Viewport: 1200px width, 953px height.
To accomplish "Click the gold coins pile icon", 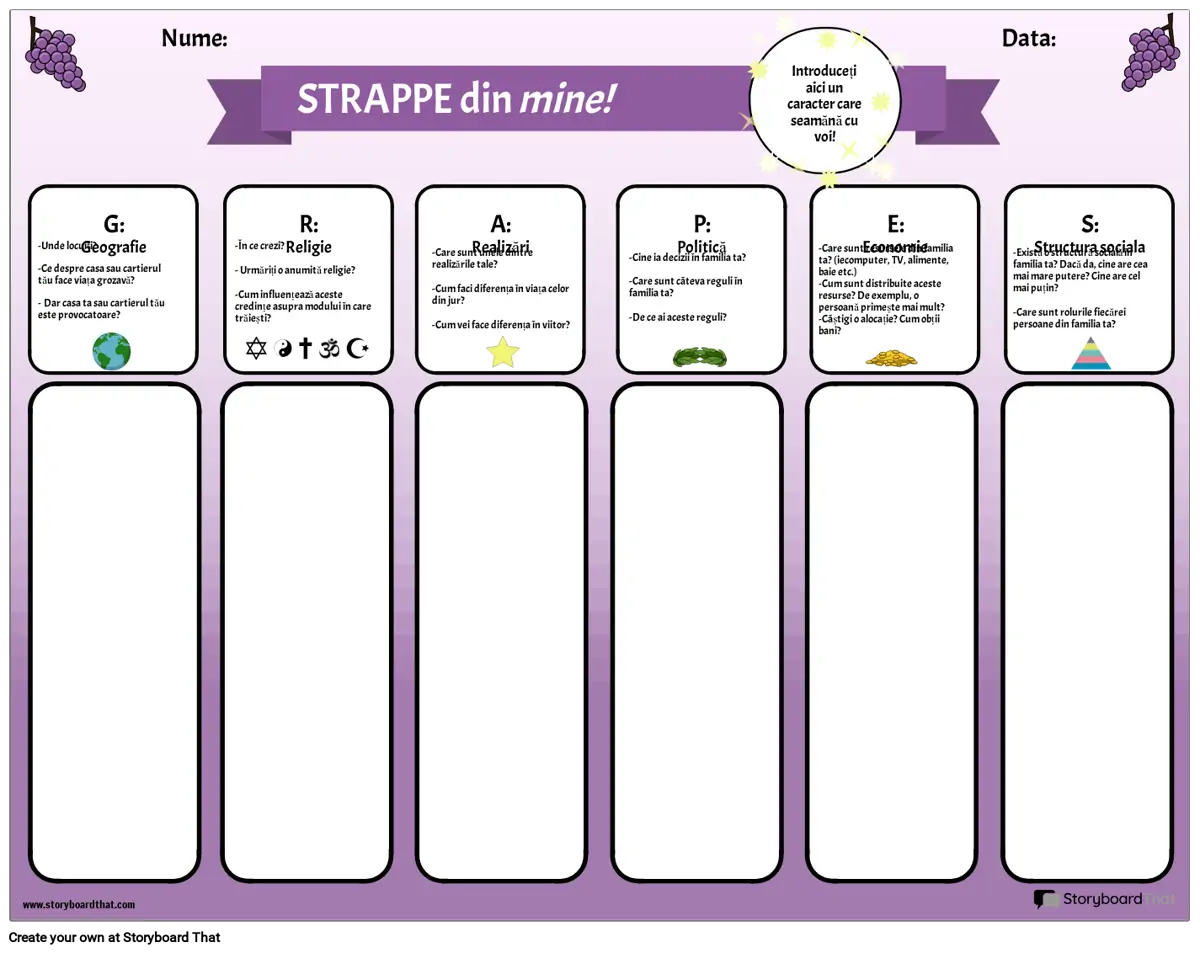I will (x=891, y=357).
